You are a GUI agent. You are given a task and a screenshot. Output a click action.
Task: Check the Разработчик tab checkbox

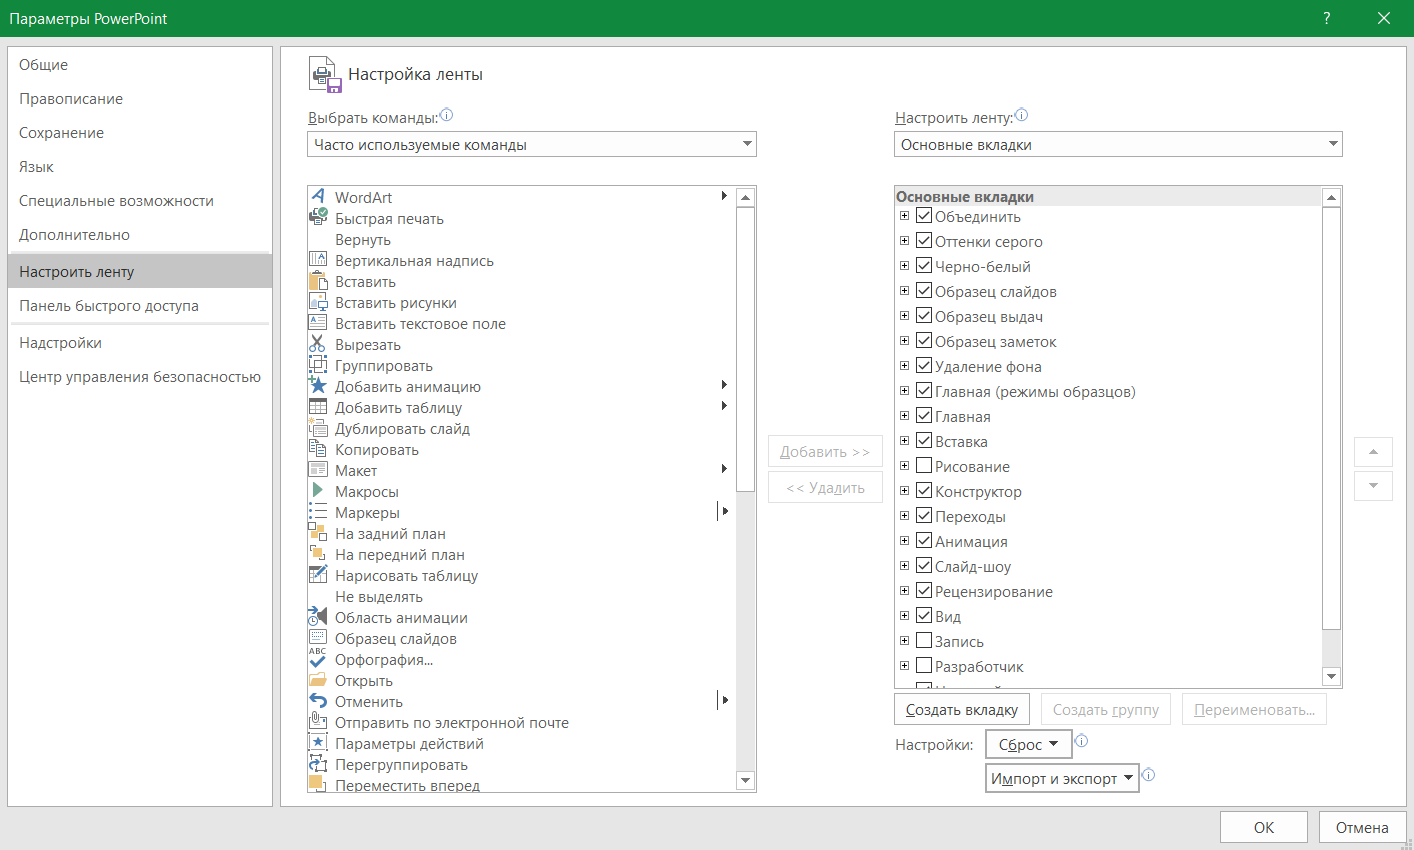tap(924, 666)
